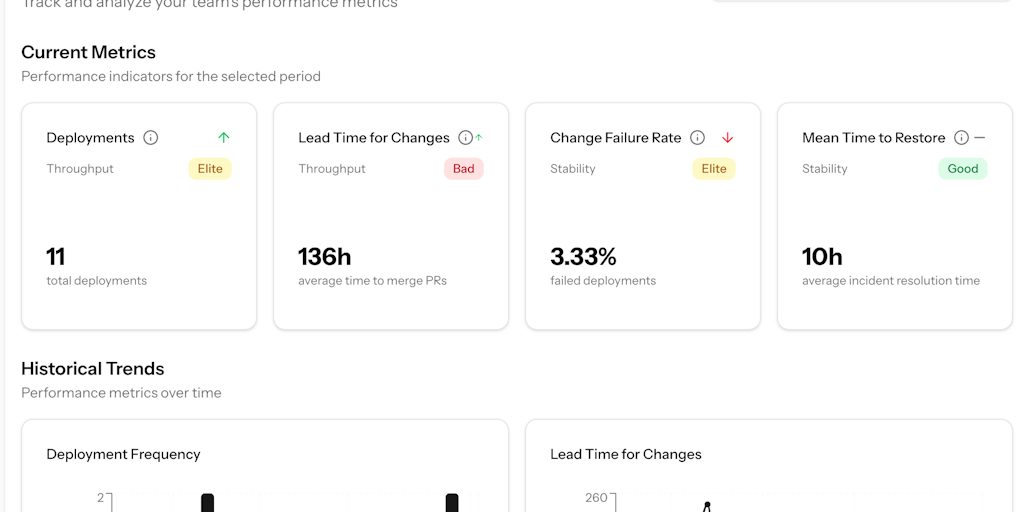Click the Historical Trends section heading

(x=92, y=368)
